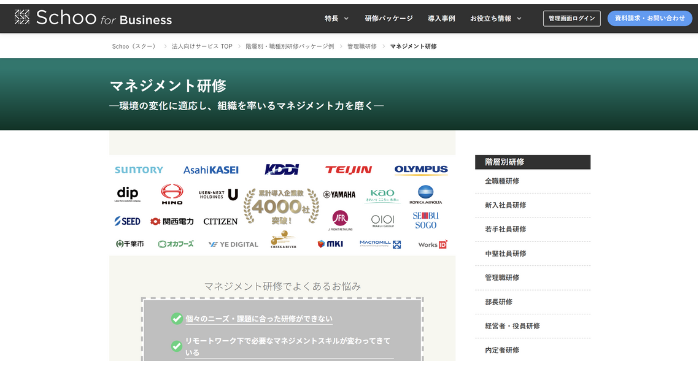Click the YAMAHA logo
The width and height of the screenshot is (698, 365).
pyautogui.click(x=339, y=195)
